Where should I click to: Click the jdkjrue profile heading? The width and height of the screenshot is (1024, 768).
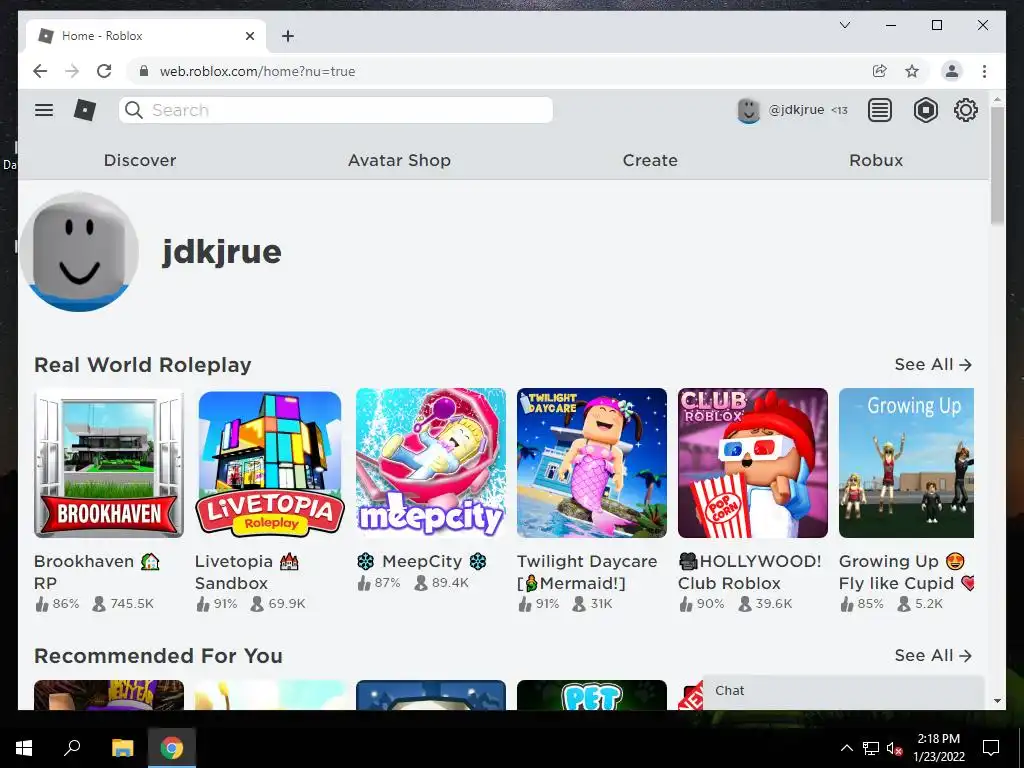pos(222,251)
